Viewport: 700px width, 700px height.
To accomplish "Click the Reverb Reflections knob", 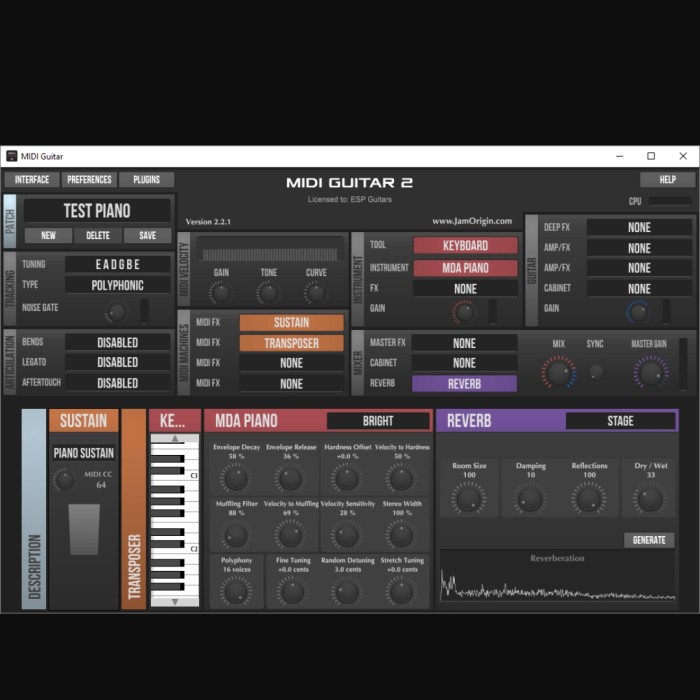I will tap(589, 499).
